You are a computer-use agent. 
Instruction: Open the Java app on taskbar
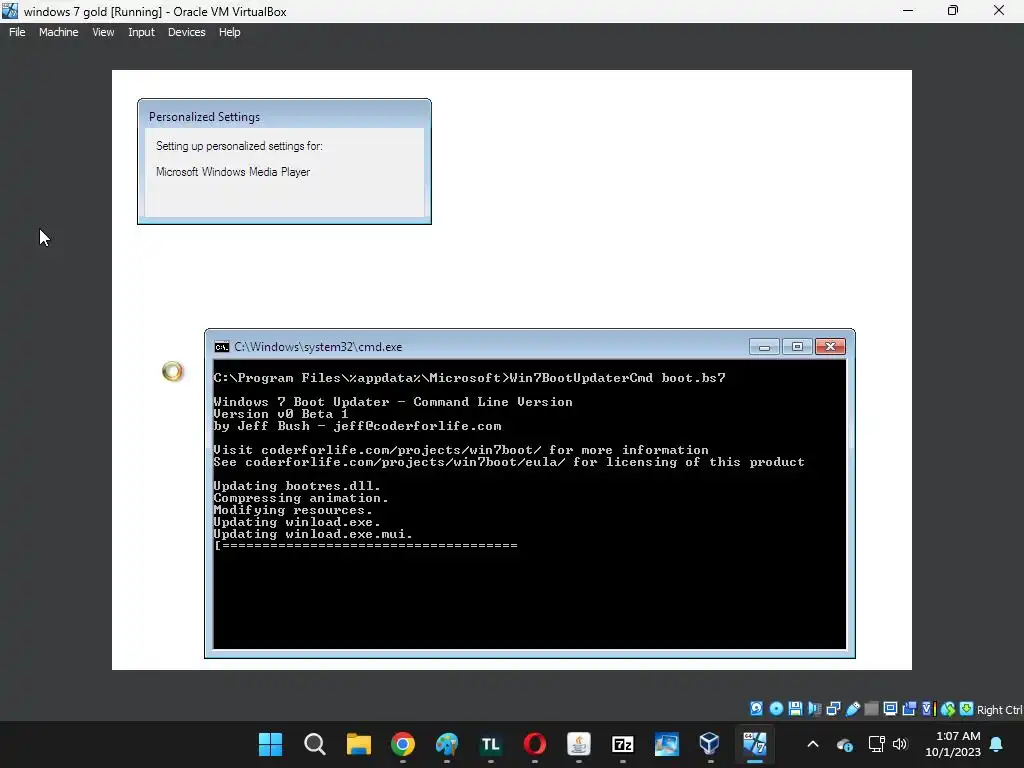pyautogui.click(x=579, y=744)
